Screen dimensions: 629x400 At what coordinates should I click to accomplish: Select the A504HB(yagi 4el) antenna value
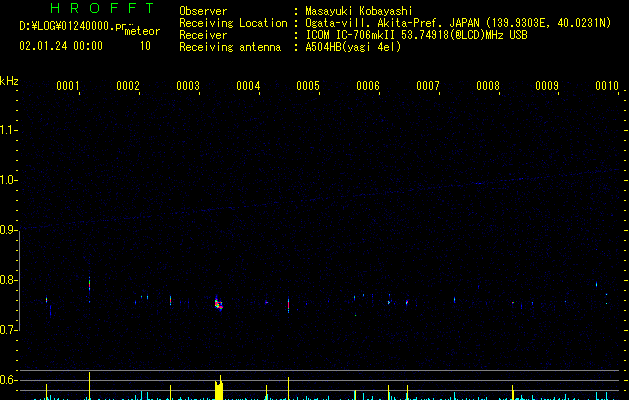click(x=353, y=47)
